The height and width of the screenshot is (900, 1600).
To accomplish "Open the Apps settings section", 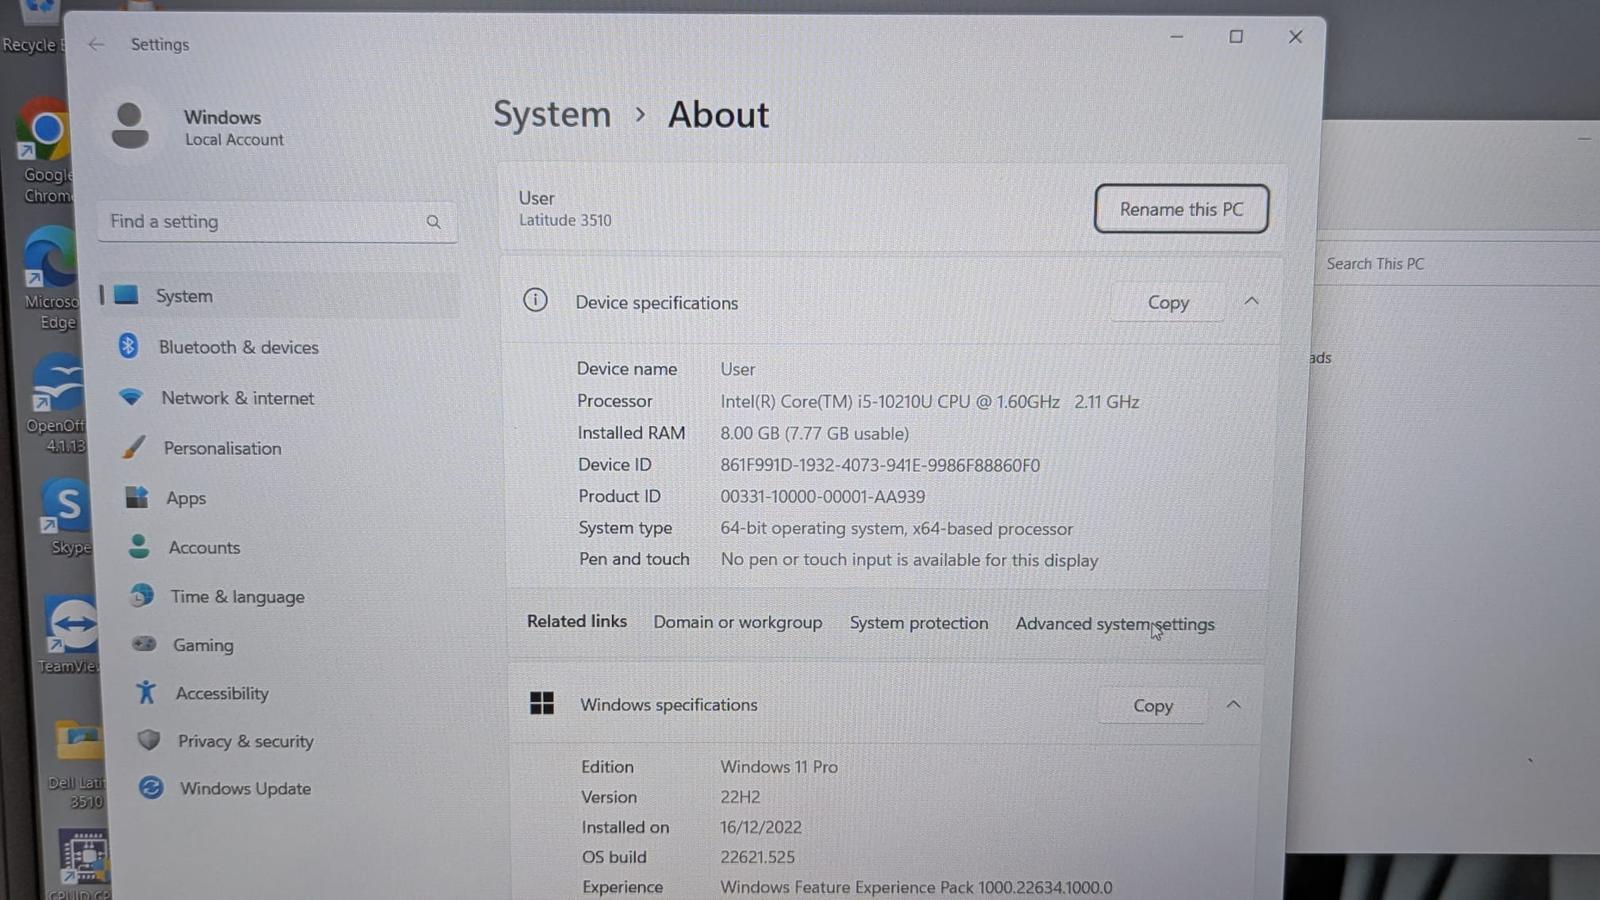I will coord(186,498).
